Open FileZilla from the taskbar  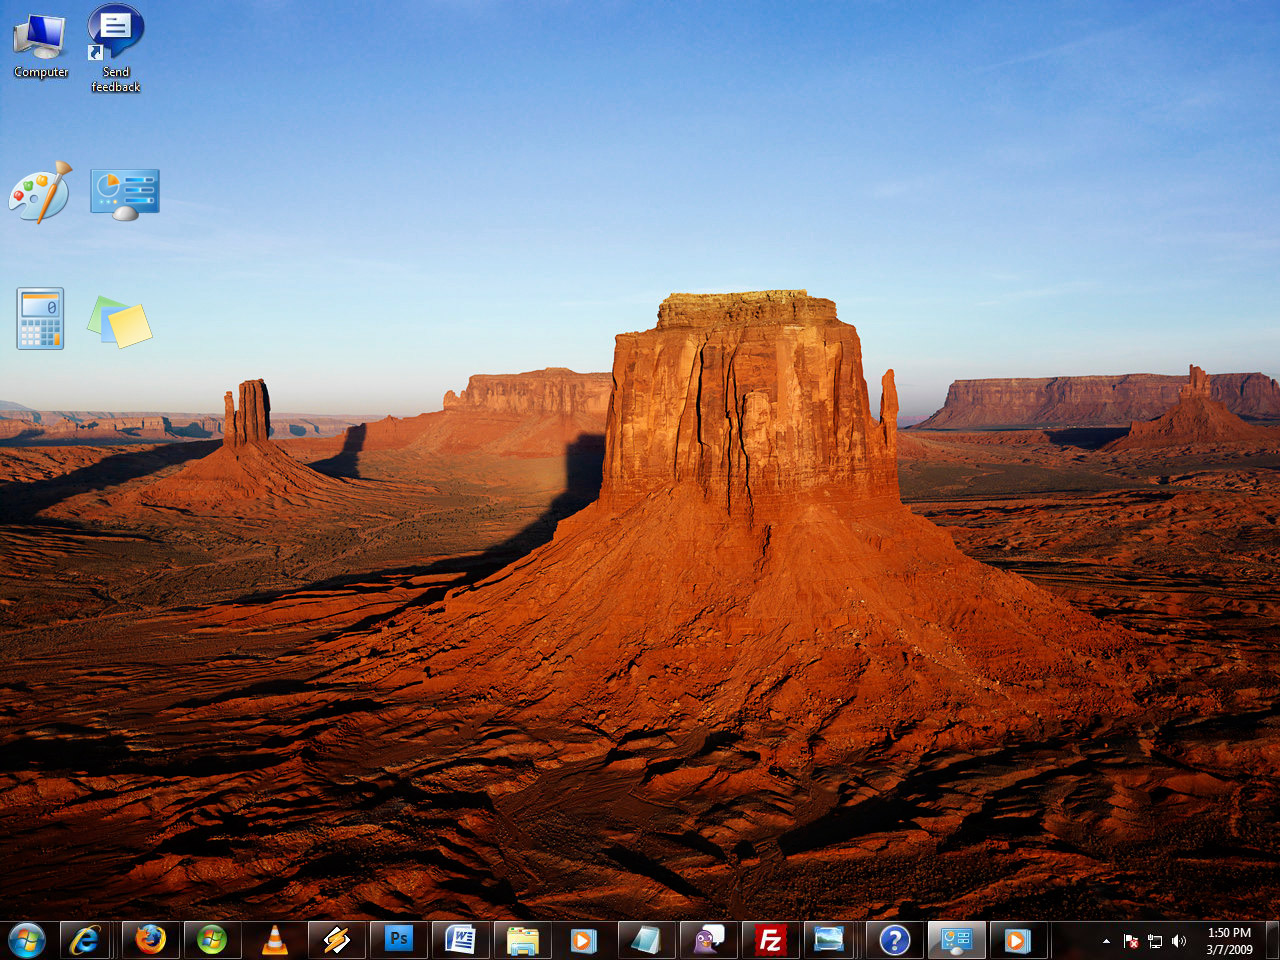pos(770,940)
